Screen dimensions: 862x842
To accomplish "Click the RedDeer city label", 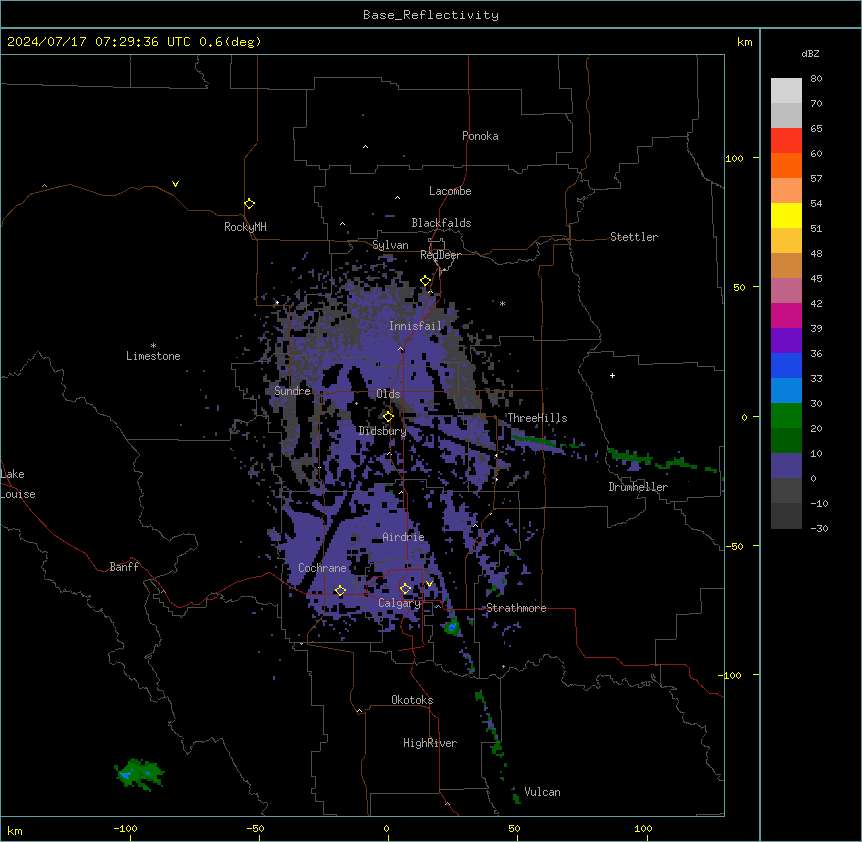I will coord(440,255).
